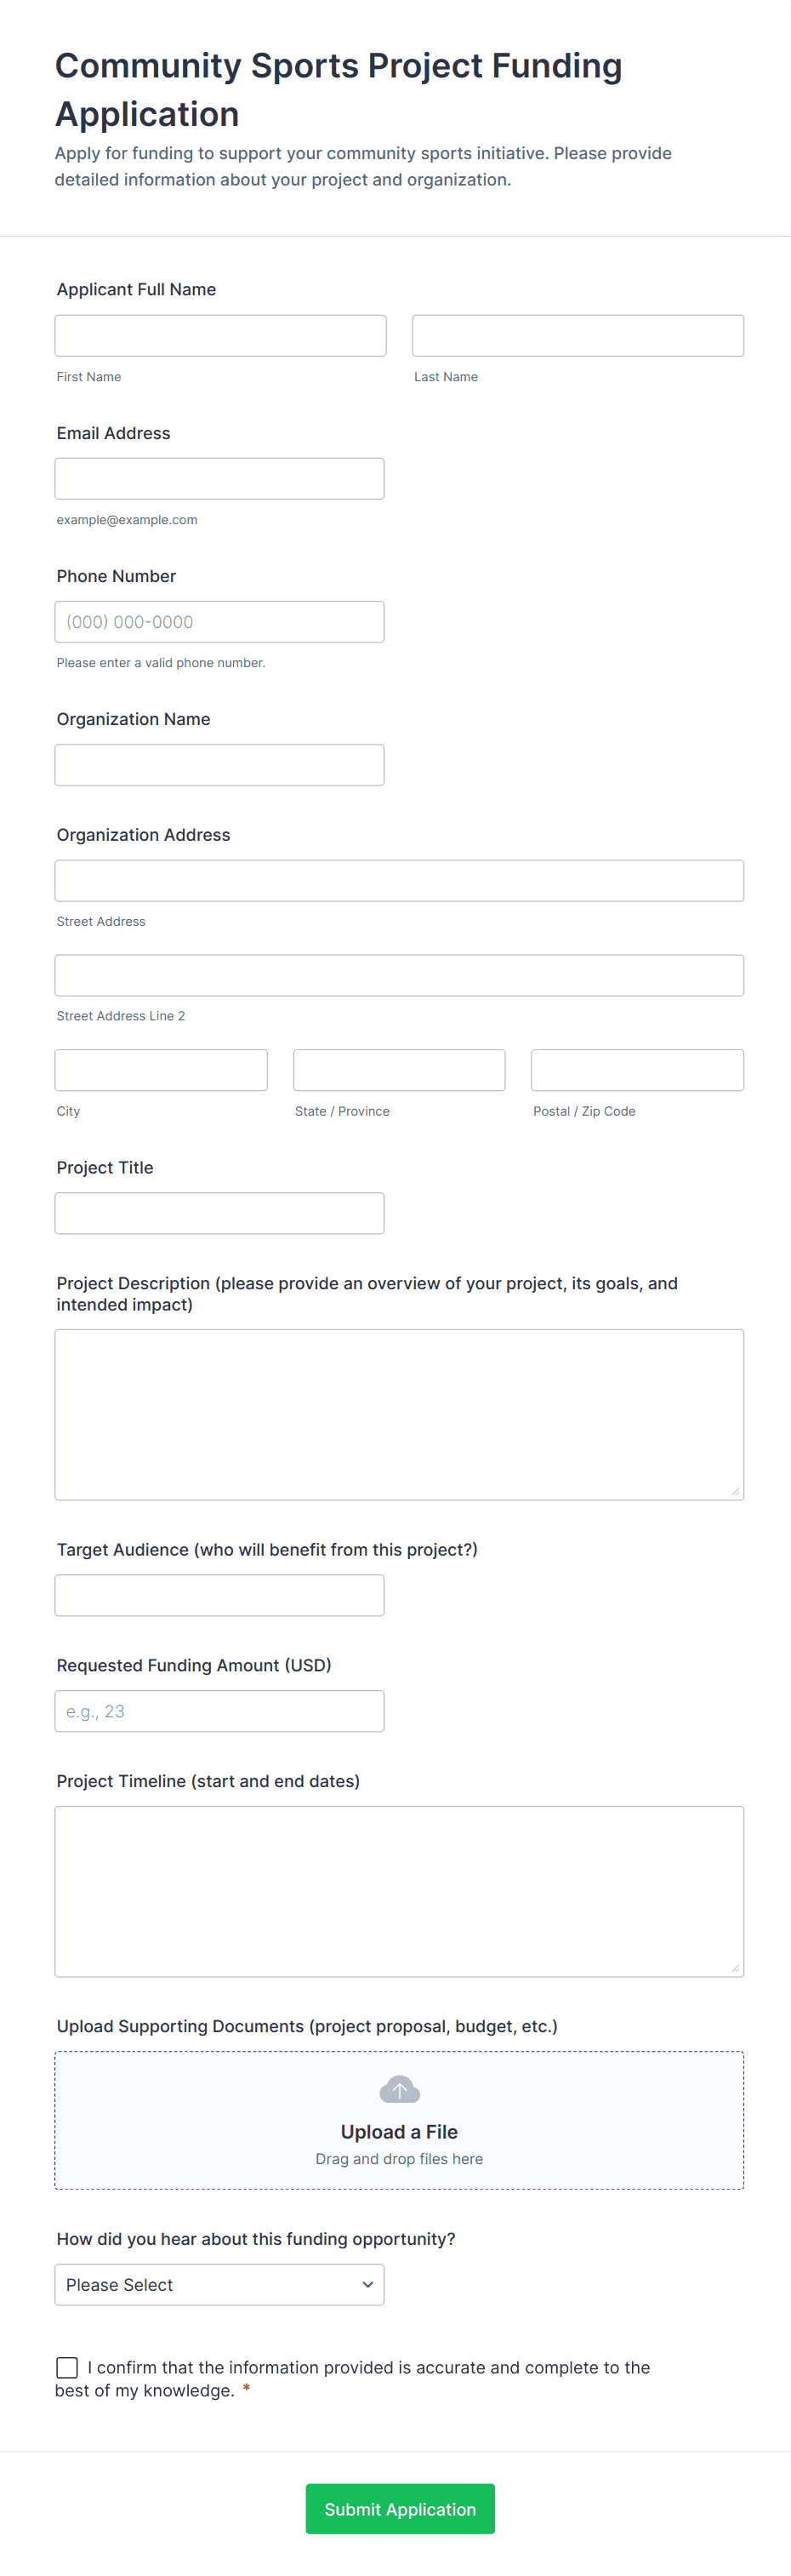Click the Last Name input field
Image resolution: width=791 pixels, height=2576 pixels.
(x=577, y=335)
